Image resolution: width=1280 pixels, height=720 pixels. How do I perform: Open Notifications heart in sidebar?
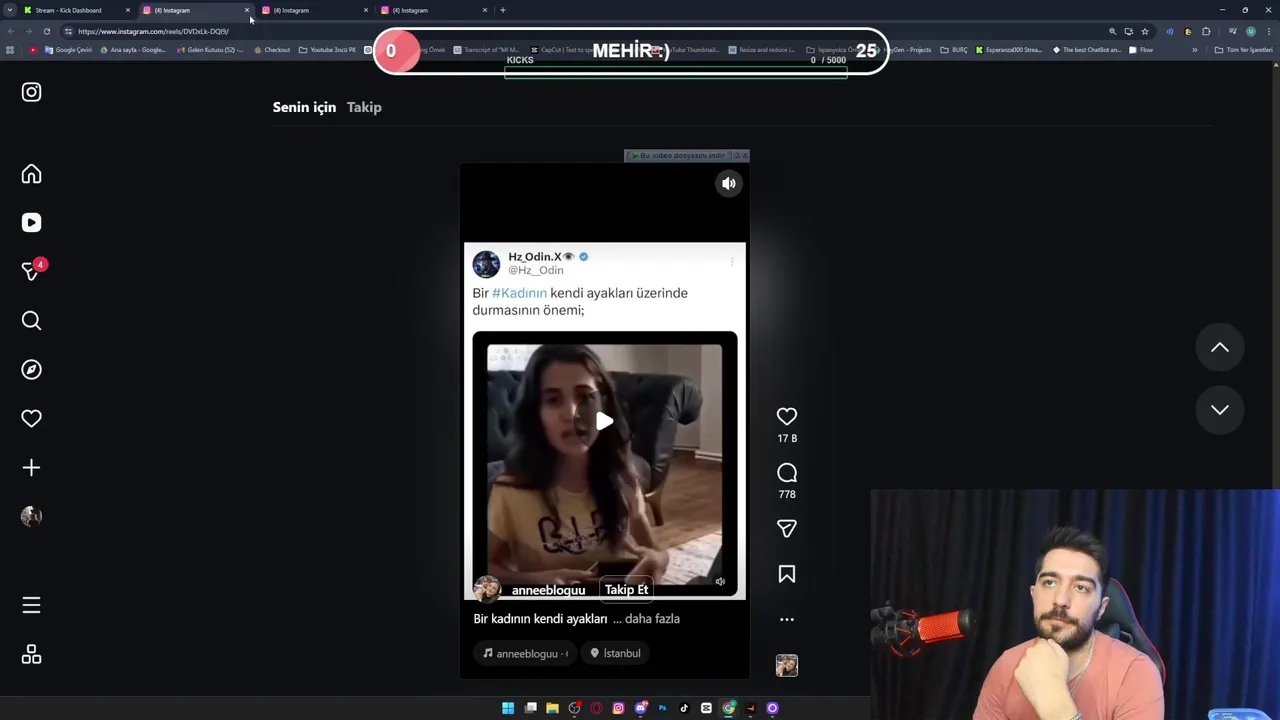point(31,418)
